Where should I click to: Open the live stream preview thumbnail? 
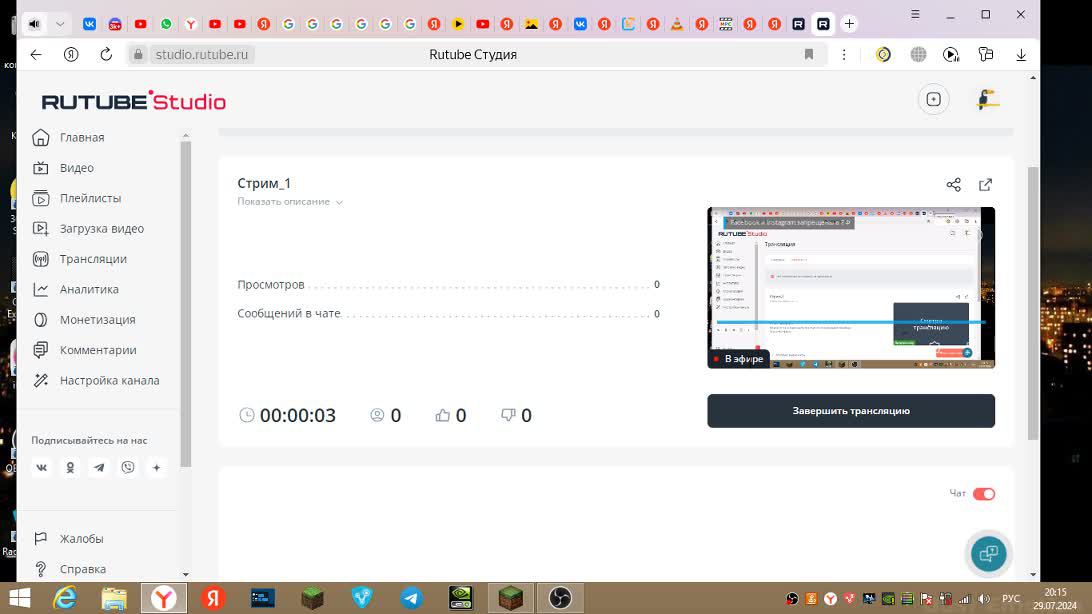point(851,288)
